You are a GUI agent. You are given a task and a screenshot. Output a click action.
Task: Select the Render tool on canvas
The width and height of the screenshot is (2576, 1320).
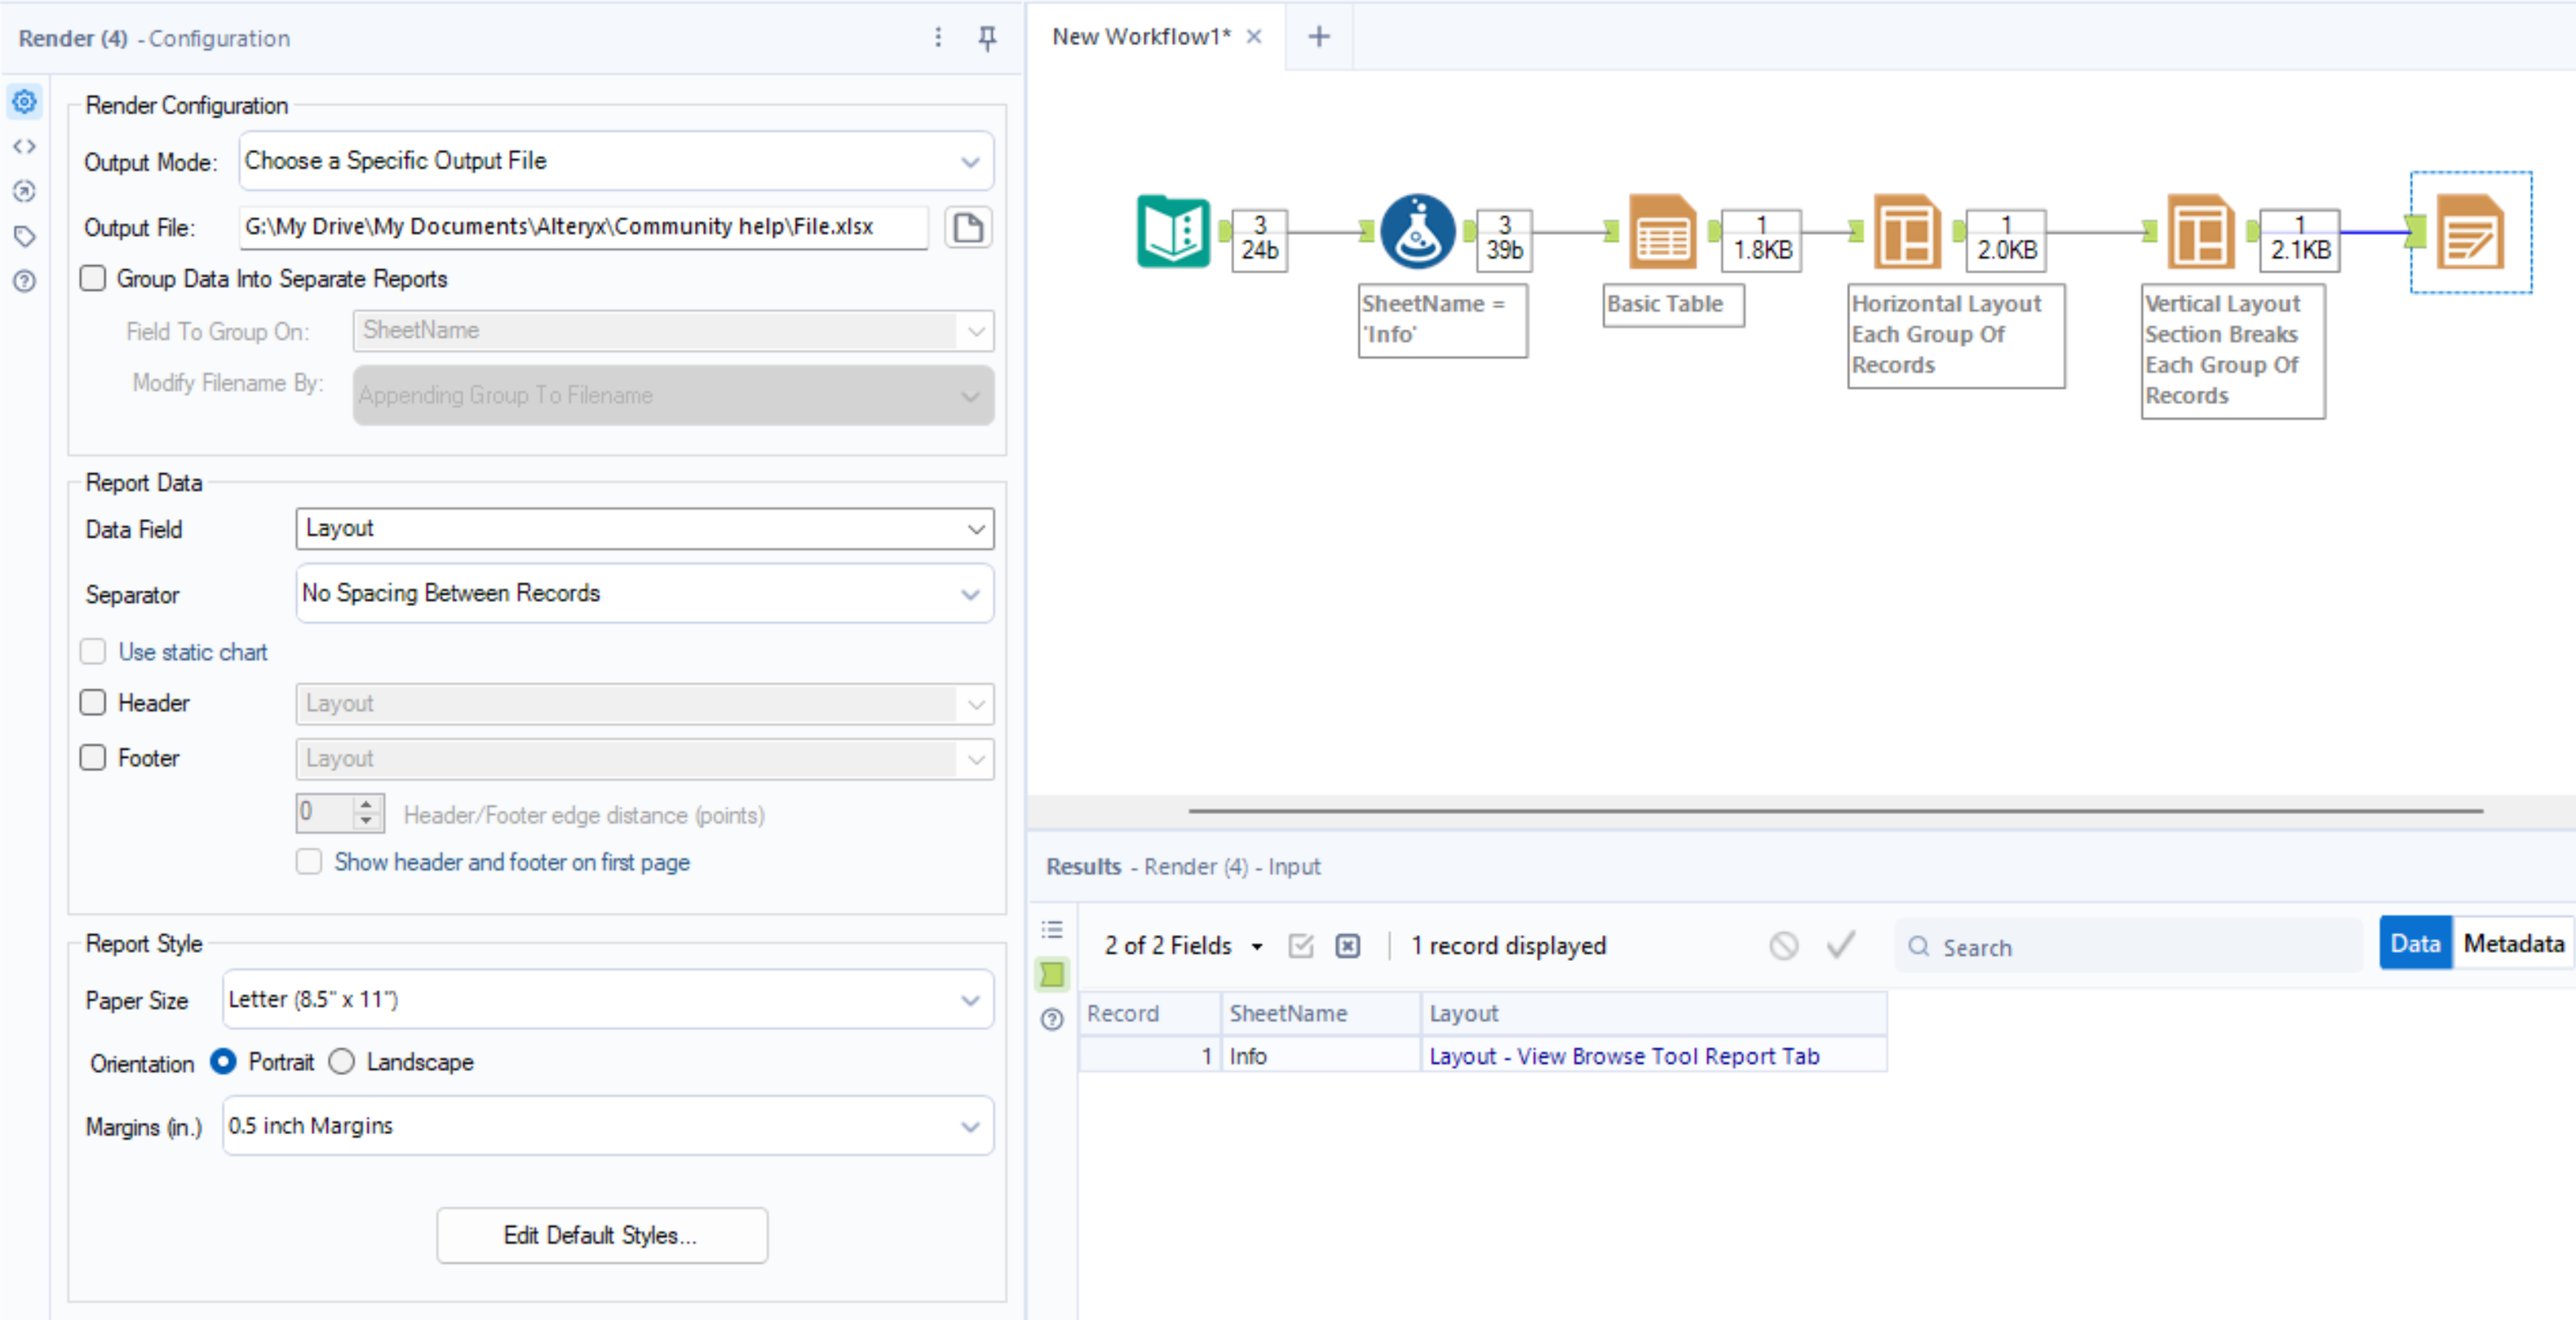(x=2469, y=233)
